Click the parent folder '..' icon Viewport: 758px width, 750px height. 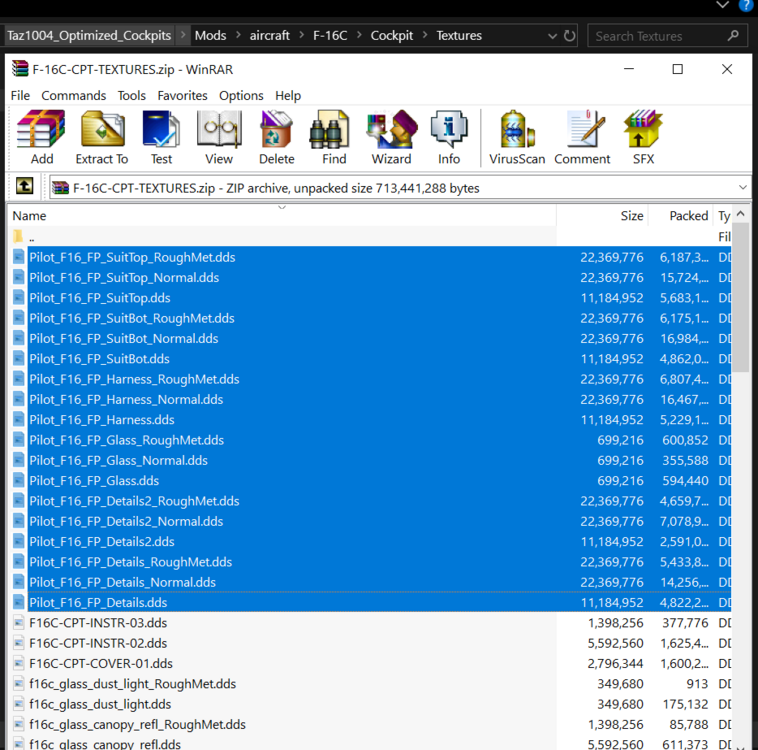[18, 236]
